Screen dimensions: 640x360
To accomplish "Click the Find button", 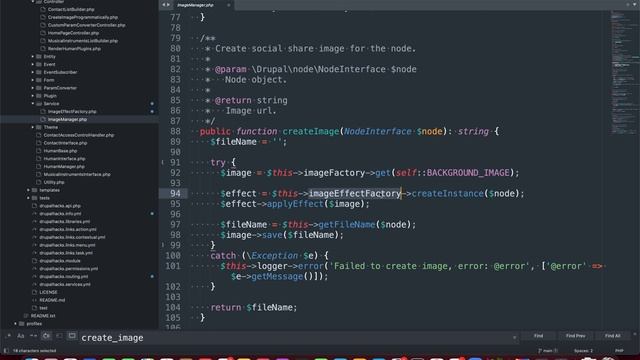I will 538,336.
